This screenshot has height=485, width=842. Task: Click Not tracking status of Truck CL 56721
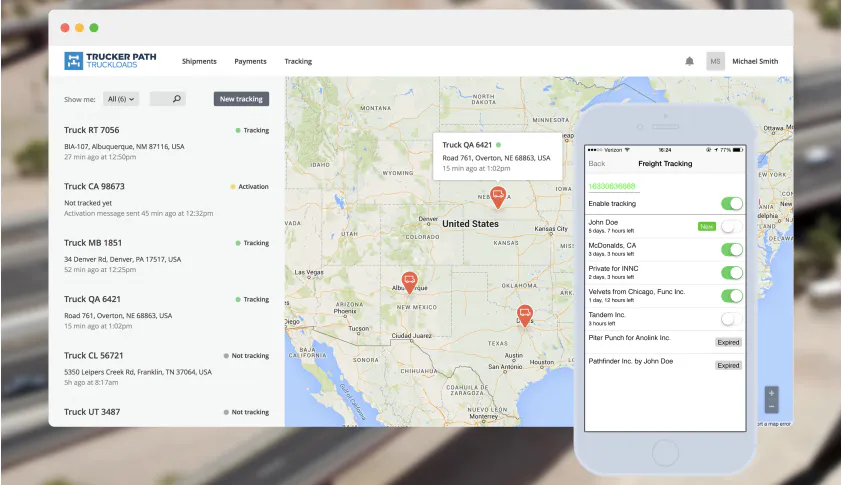click(246, 356)
